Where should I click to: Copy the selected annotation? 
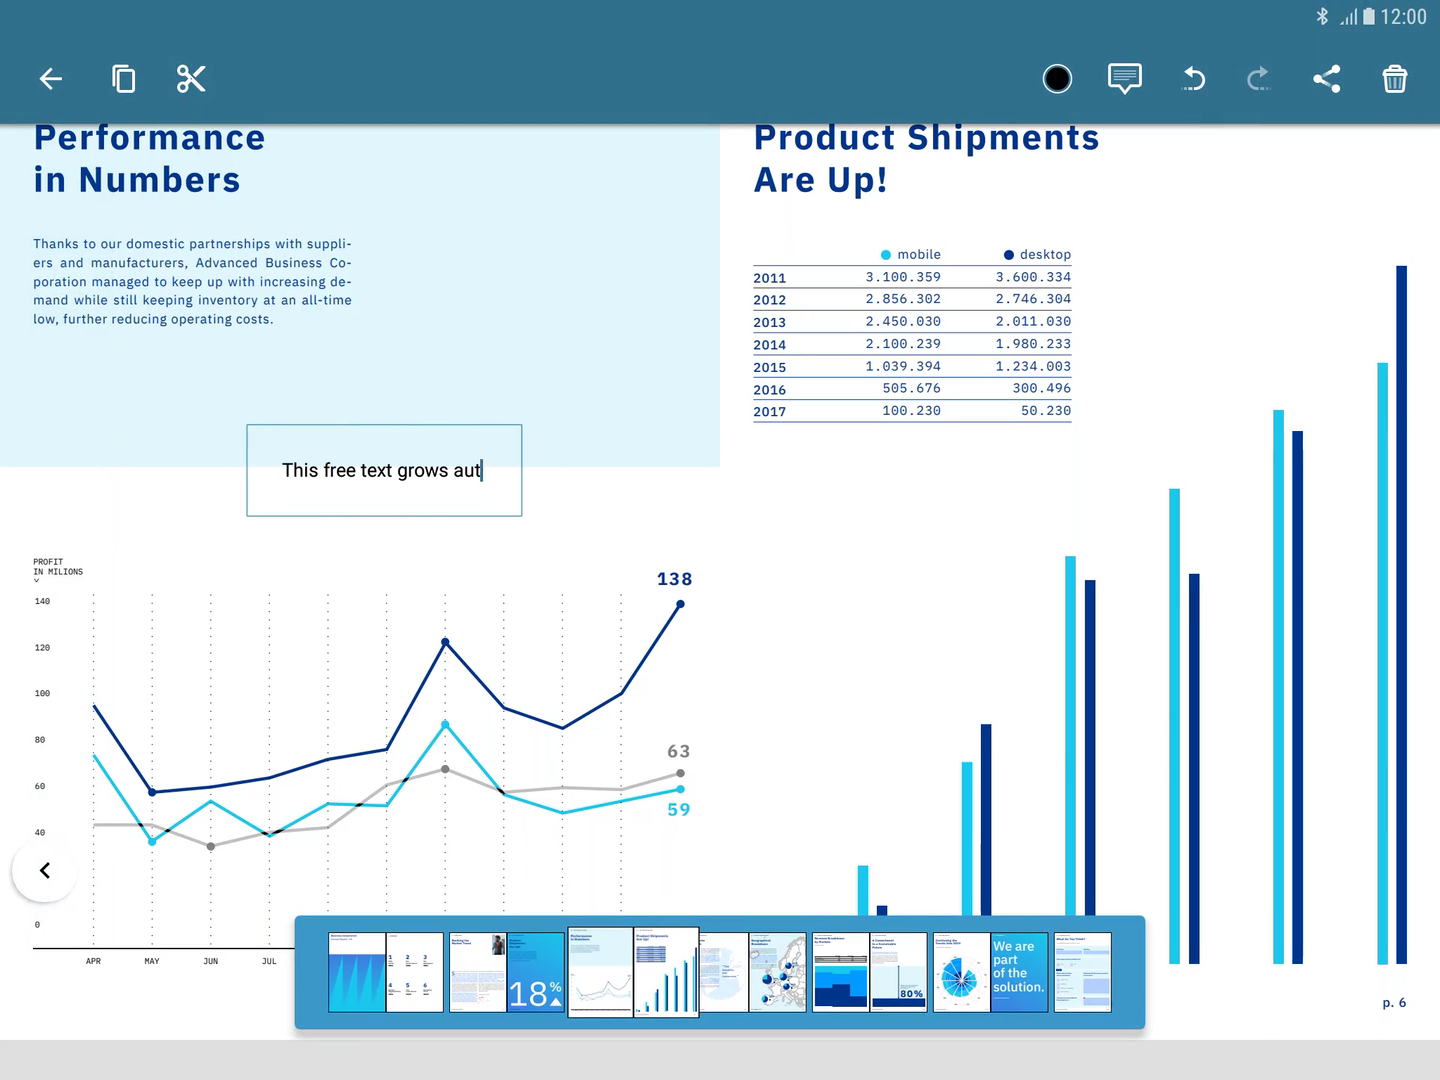(123, 79)
